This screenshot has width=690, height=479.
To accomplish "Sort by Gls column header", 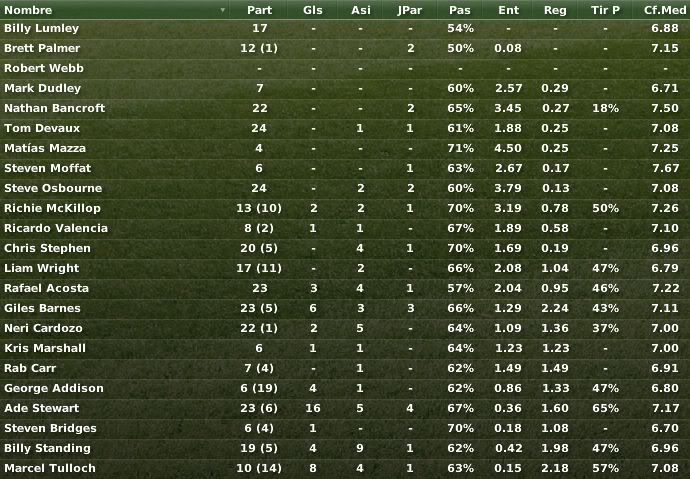I will [x=313, y=10].
